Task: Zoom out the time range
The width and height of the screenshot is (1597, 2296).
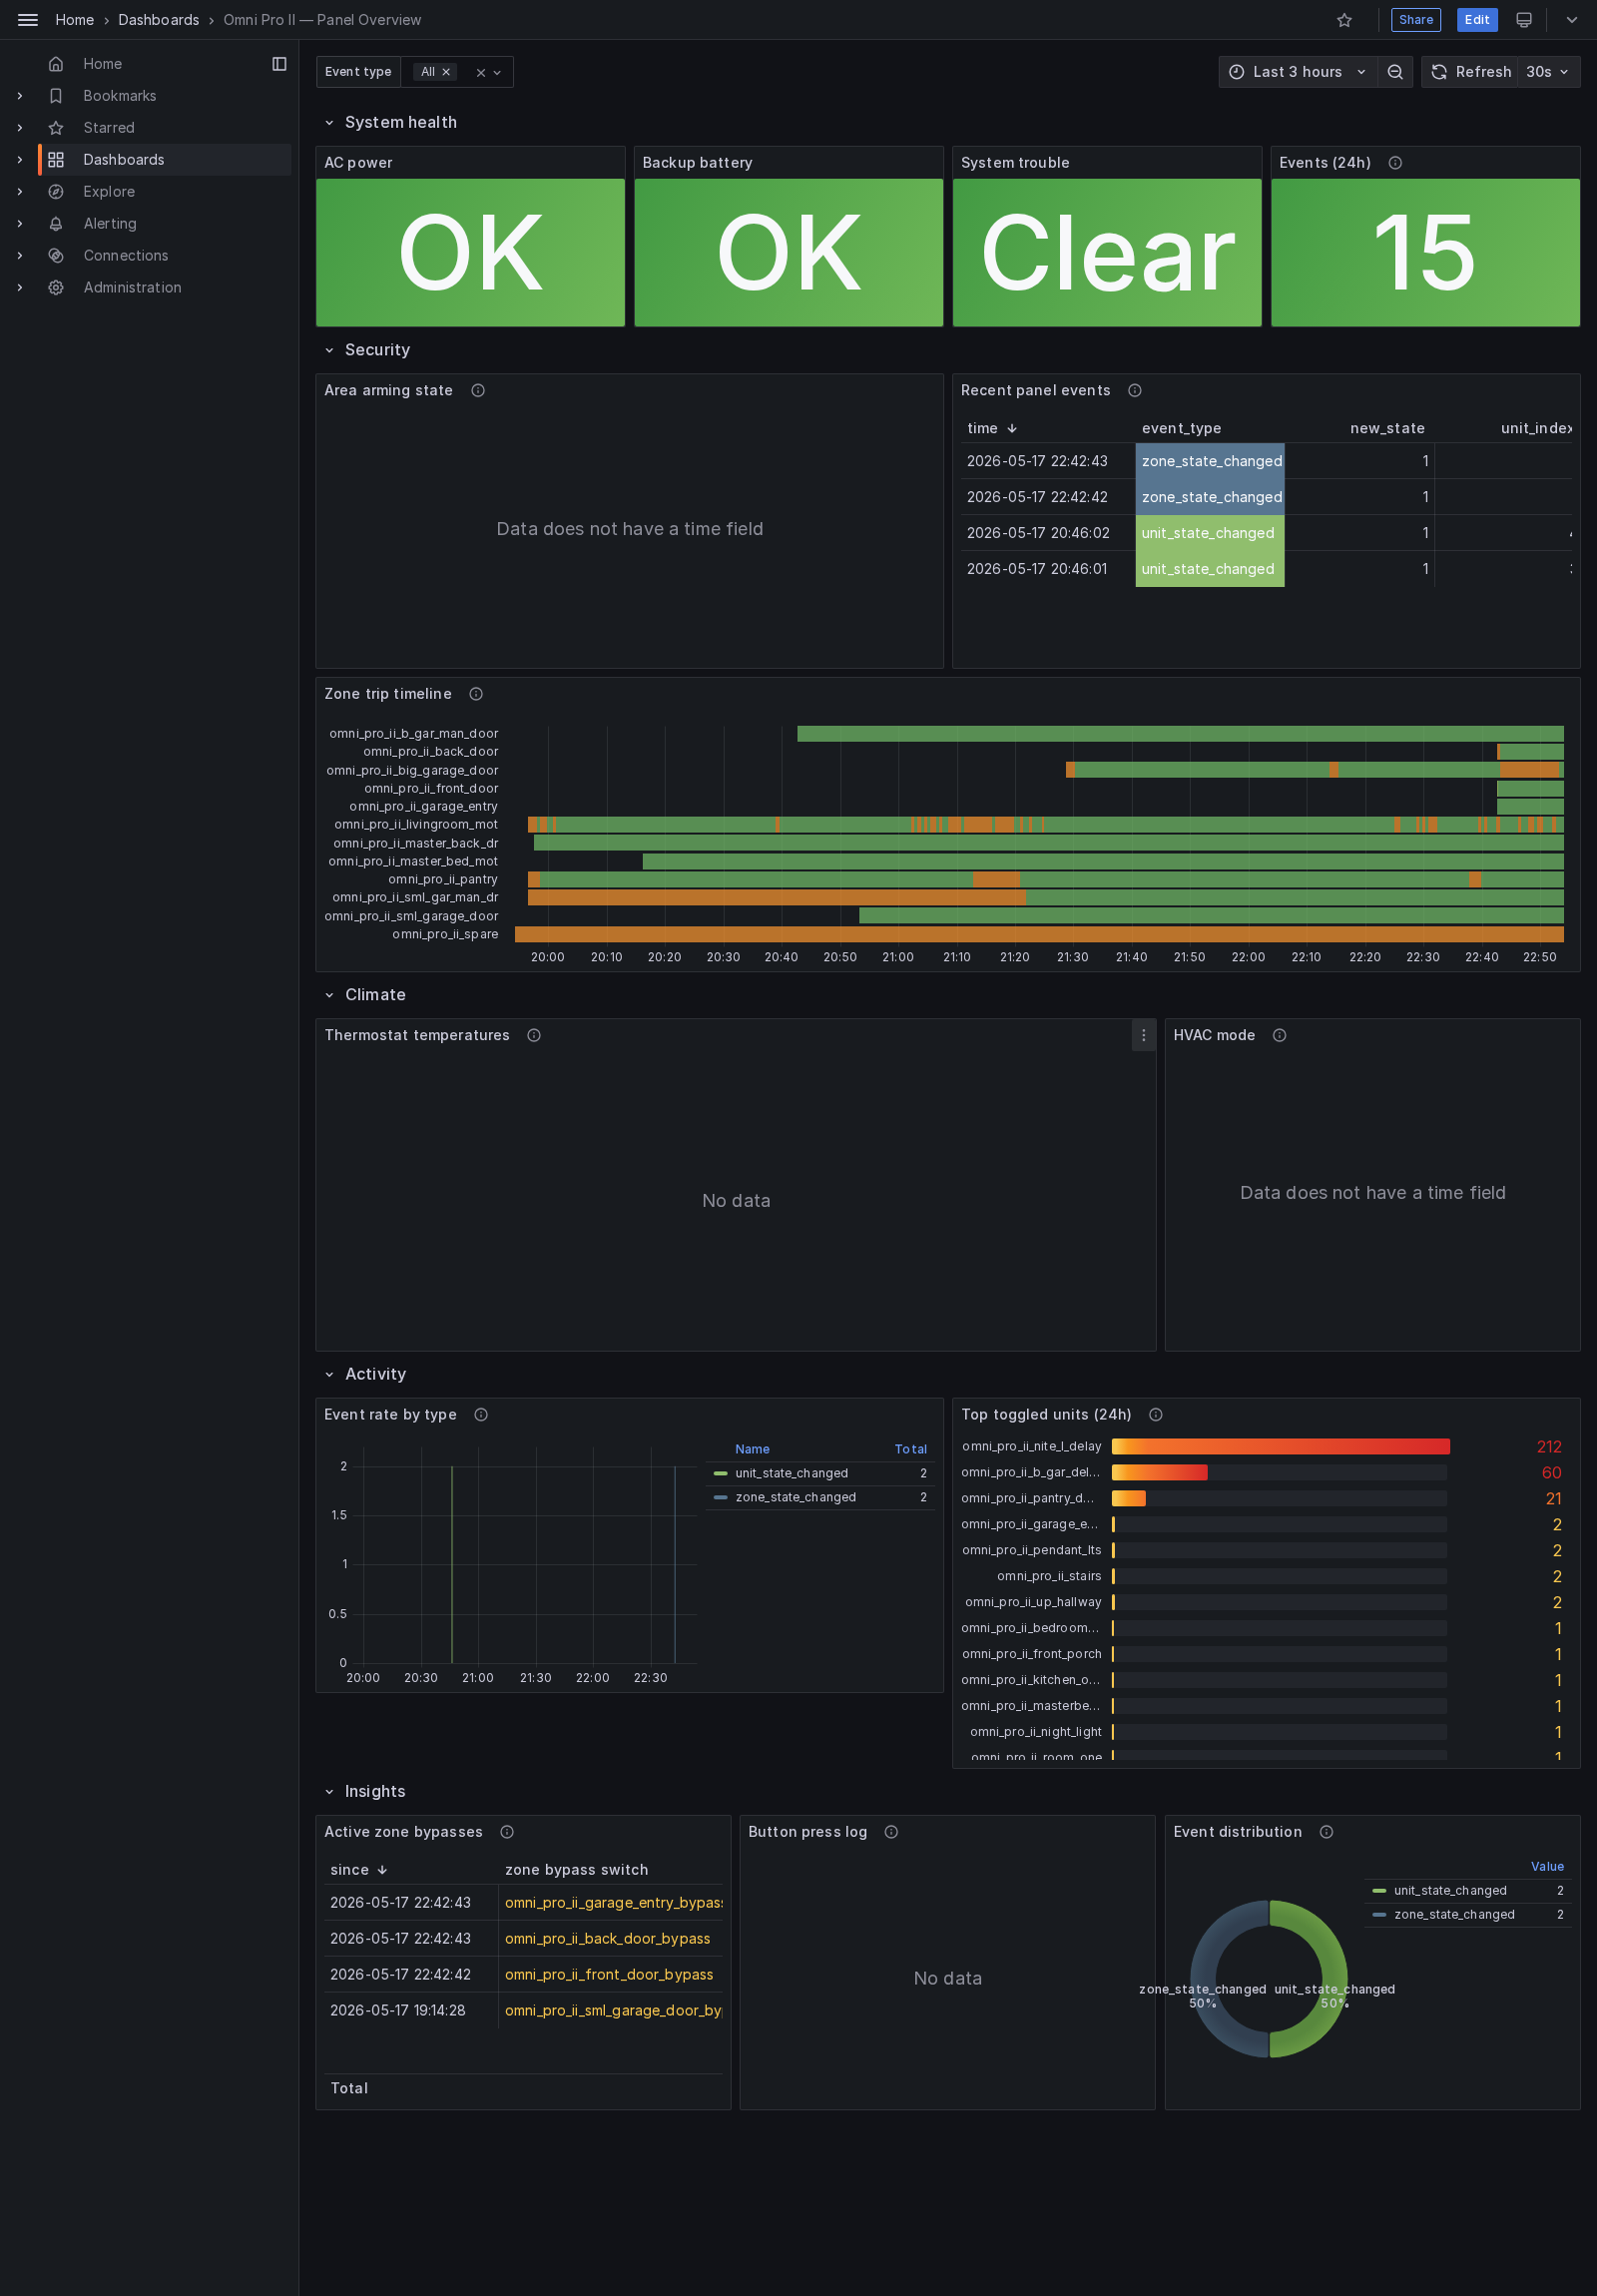Action: click(x=1395, y=72)
